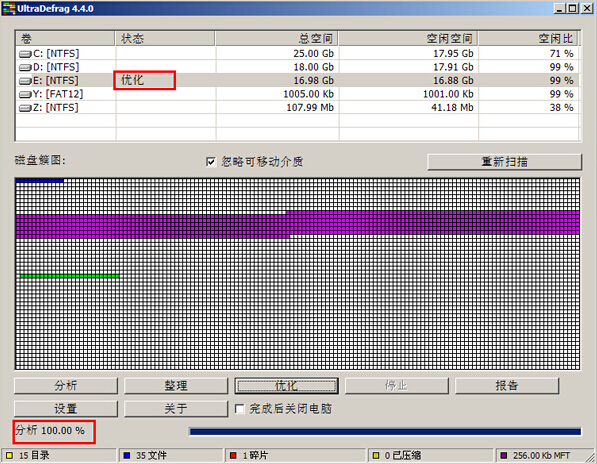Screen dimensions: 597x464
Task: Click yellow legend square beside 0 已压缩
Action: (376, 455)
